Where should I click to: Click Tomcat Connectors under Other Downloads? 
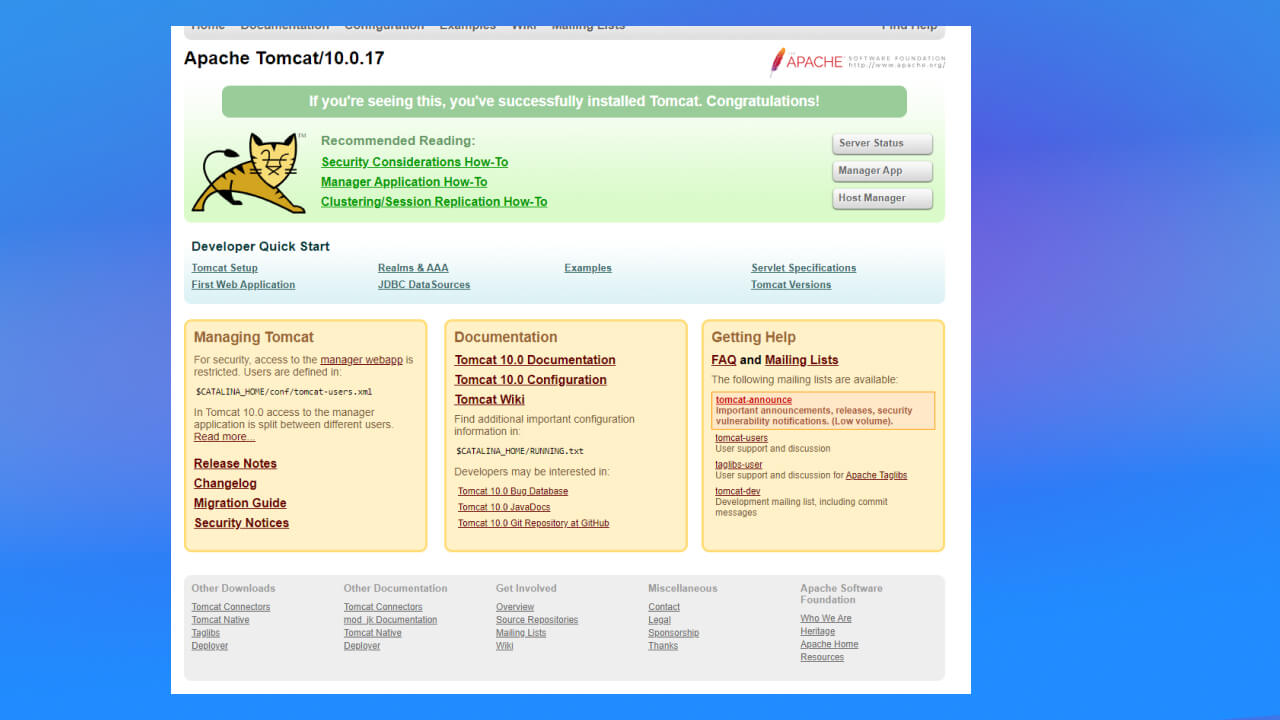(x=231, y=607)
